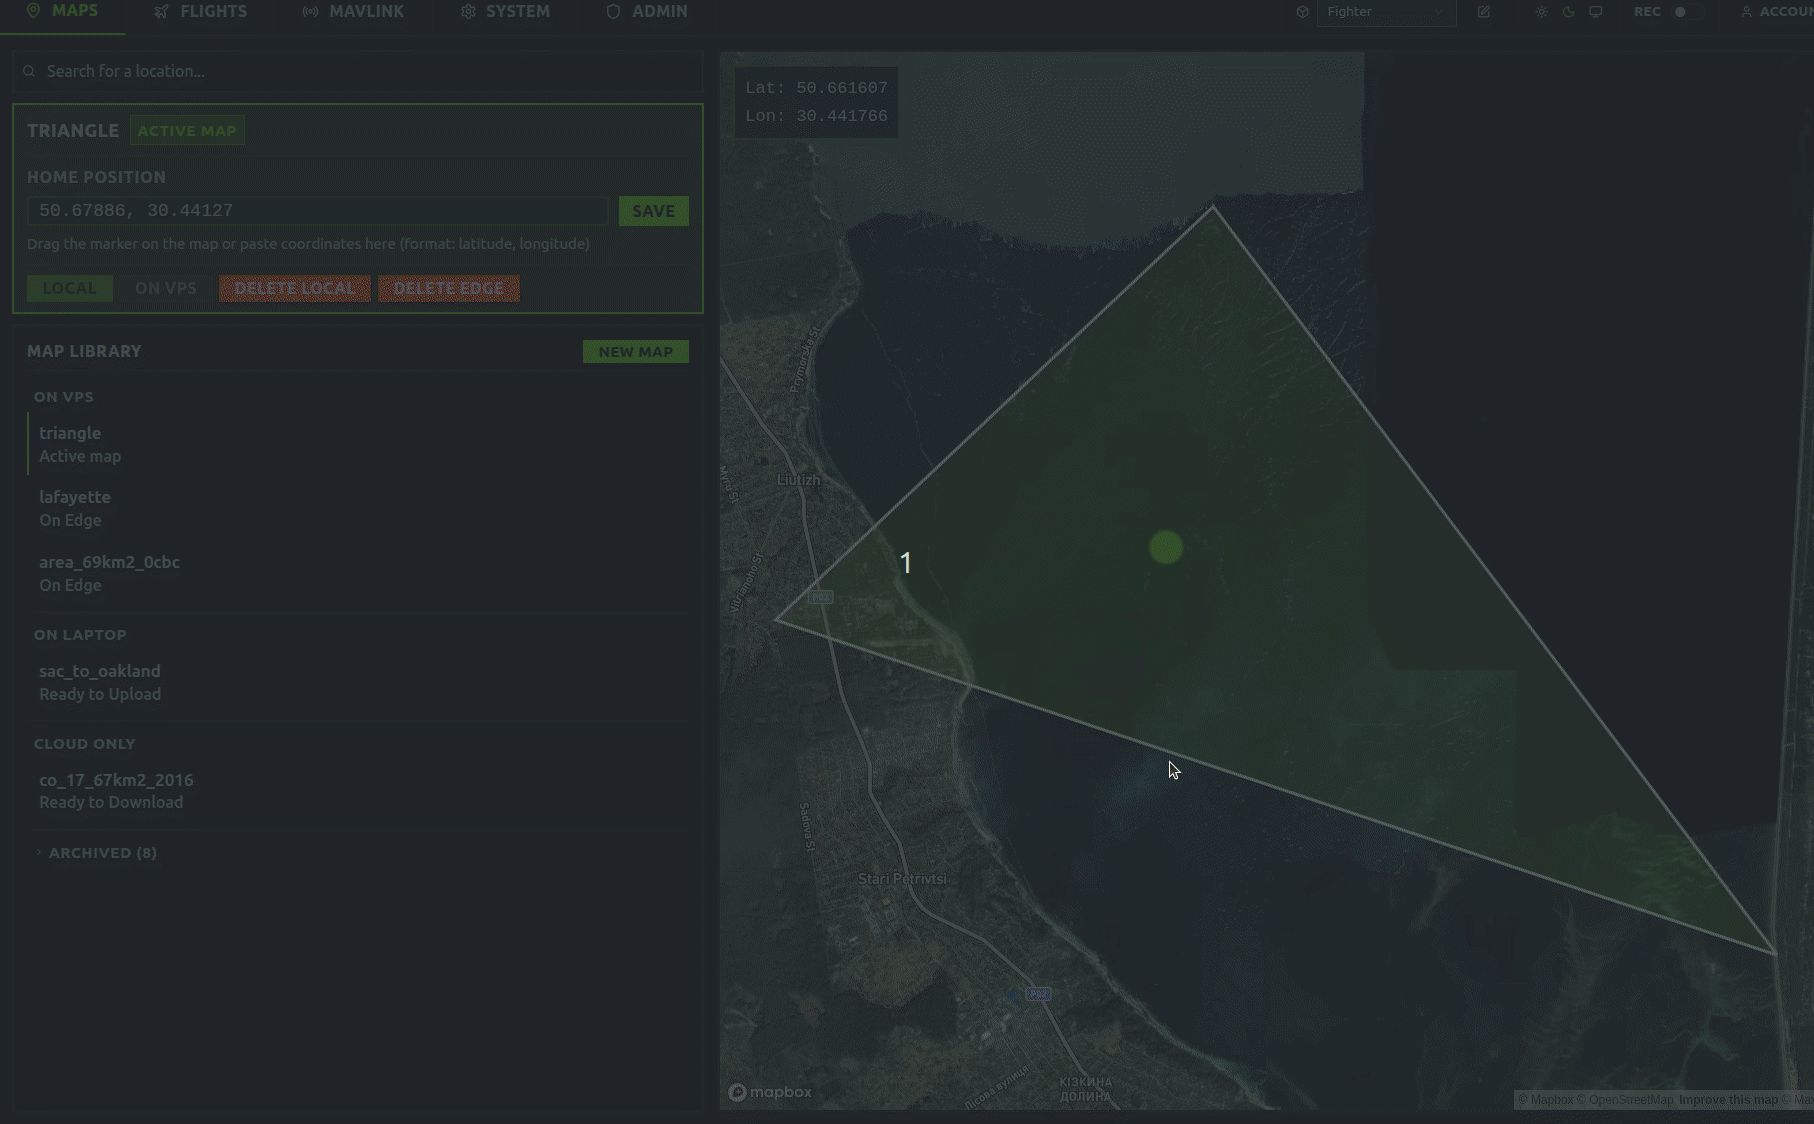Expand the ARCHIVED (8) section

click(102, 853)
